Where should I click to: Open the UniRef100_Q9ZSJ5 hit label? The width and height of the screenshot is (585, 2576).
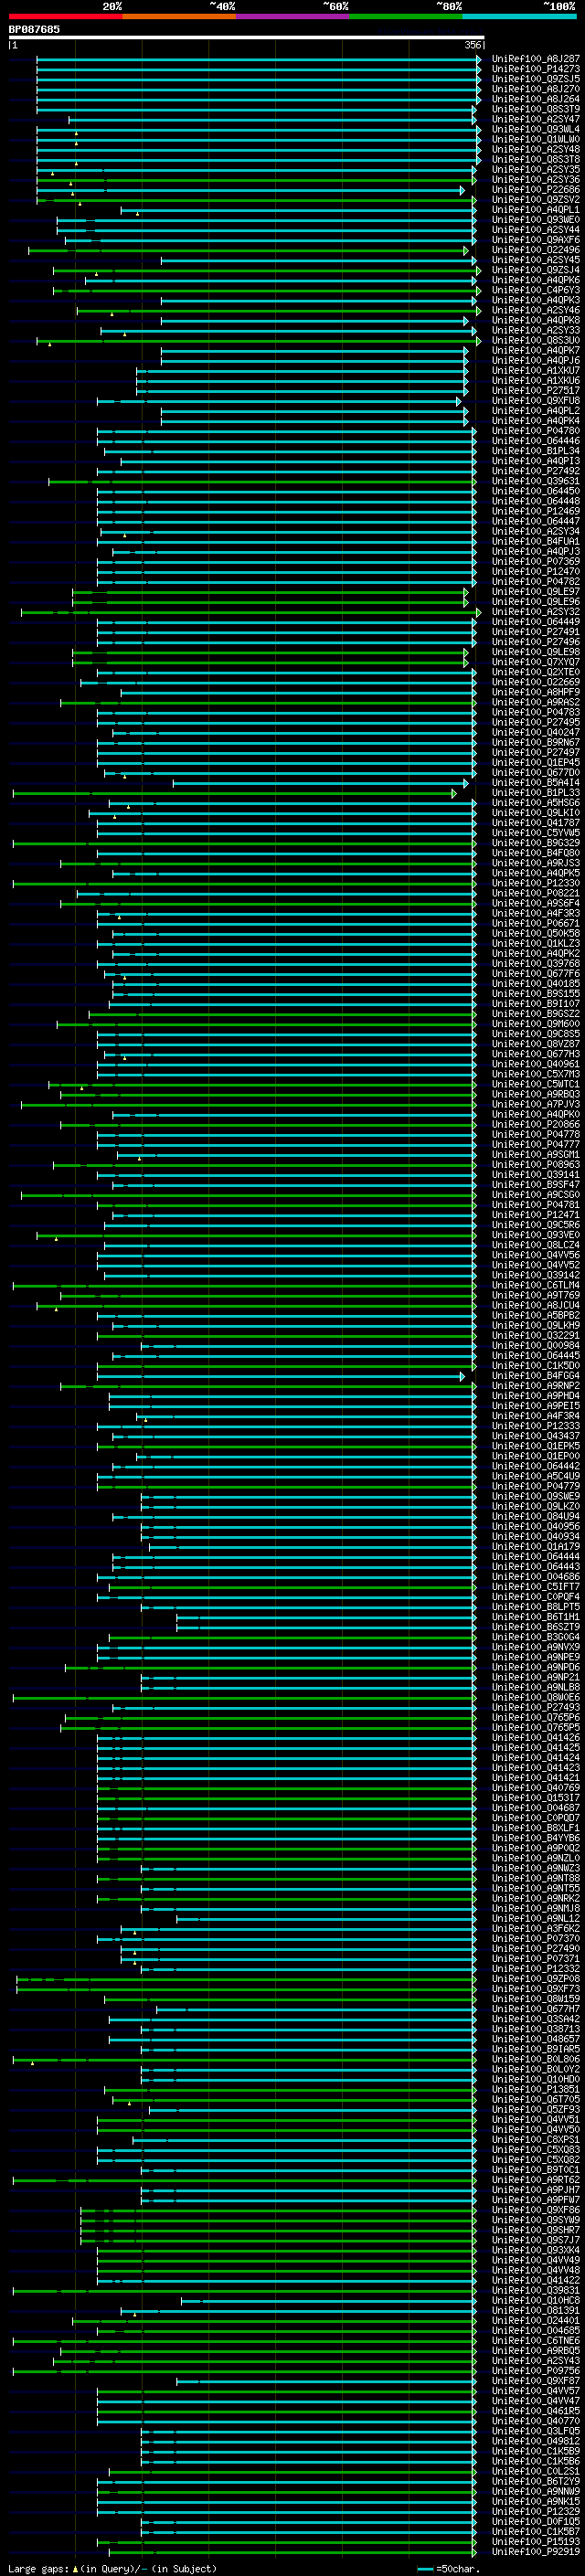pyautogui.click(x=535, y=79)
